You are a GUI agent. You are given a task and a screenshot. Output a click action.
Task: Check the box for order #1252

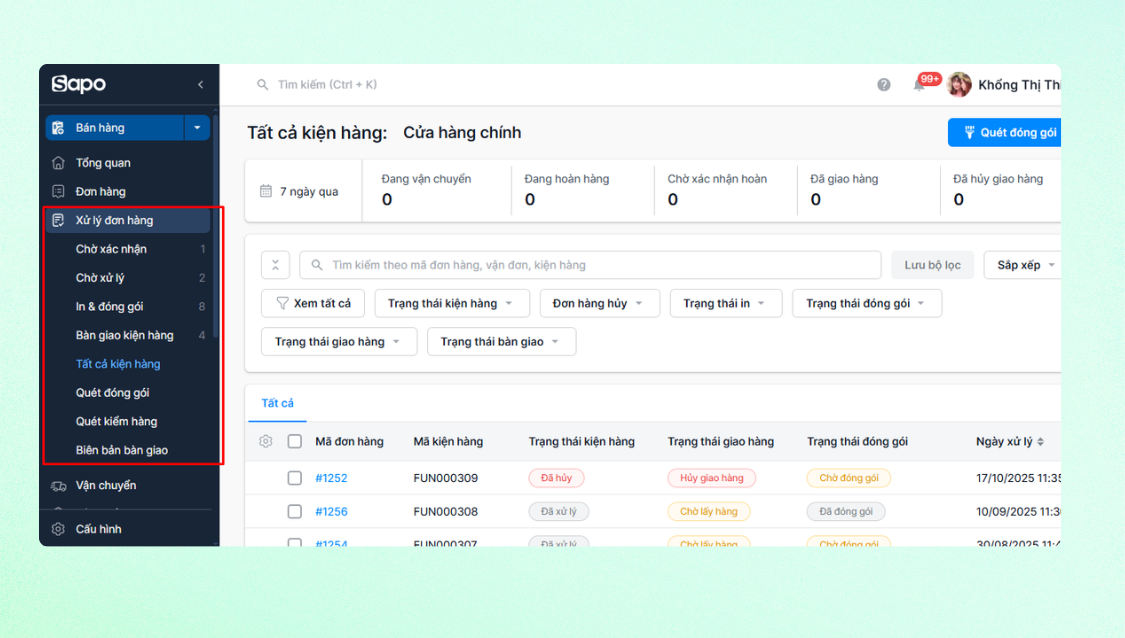(294, 478)
